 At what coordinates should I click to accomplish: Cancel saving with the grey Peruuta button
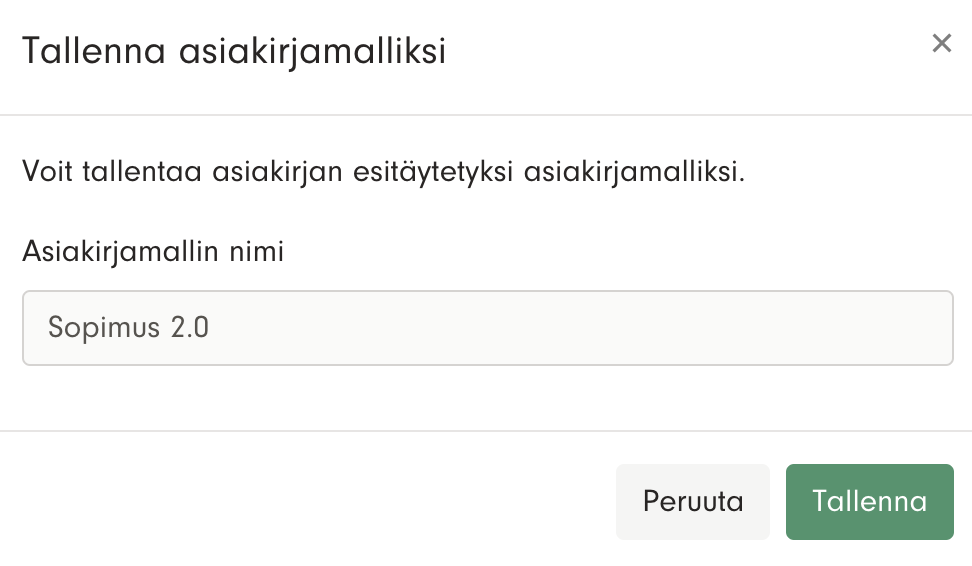693,501
